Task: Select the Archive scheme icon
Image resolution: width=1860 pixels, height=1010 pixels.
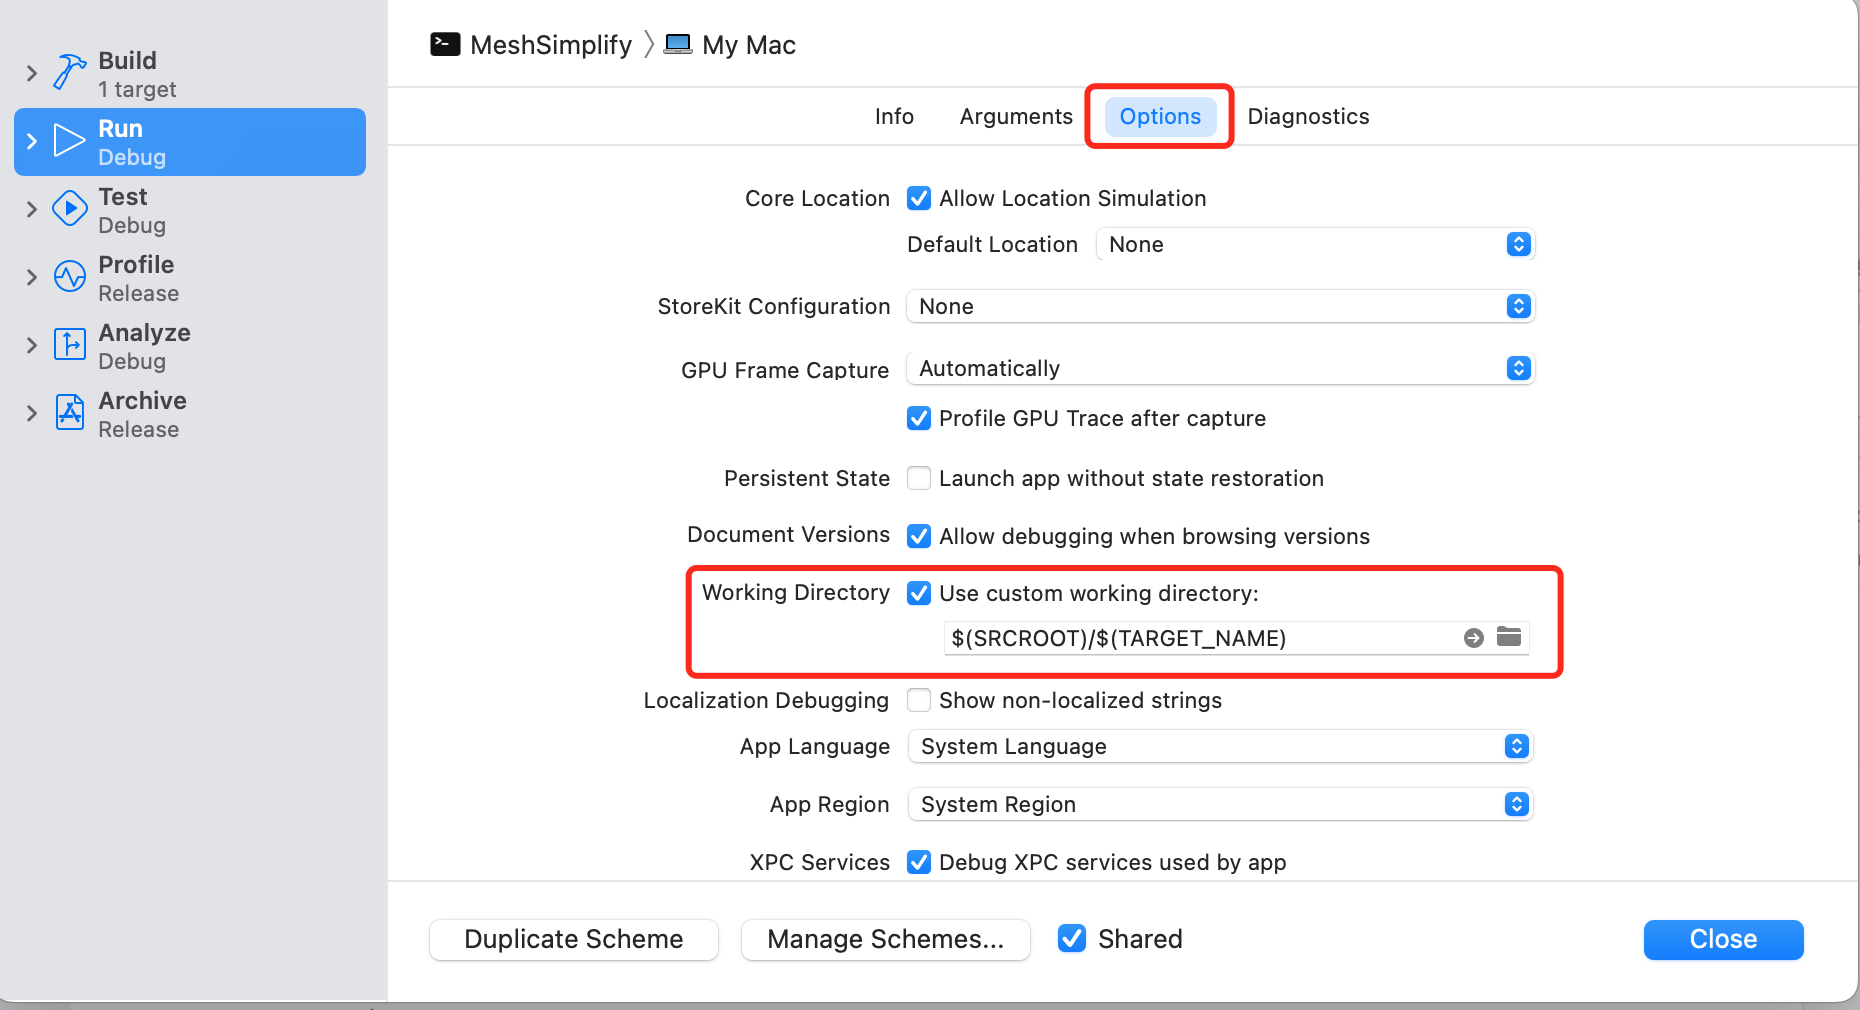Action: [68, 413]
